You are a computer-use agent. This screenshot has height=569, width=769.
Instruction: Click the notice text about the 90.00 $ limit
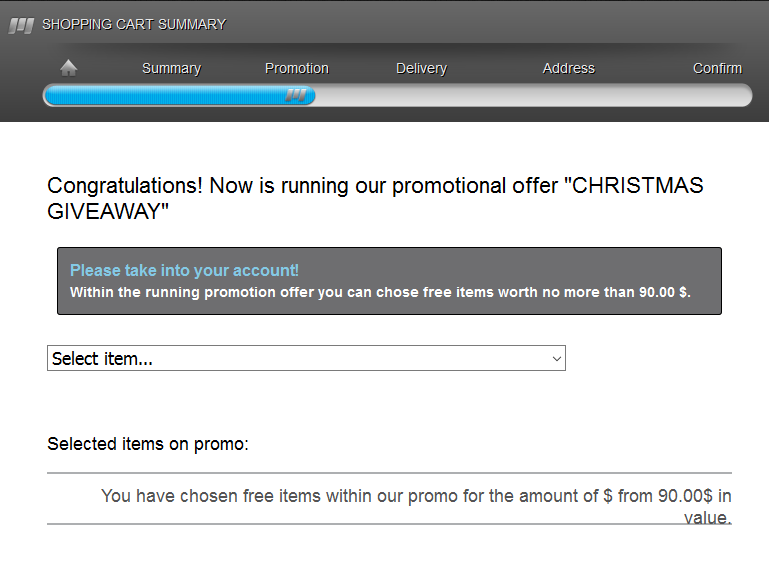380,293
